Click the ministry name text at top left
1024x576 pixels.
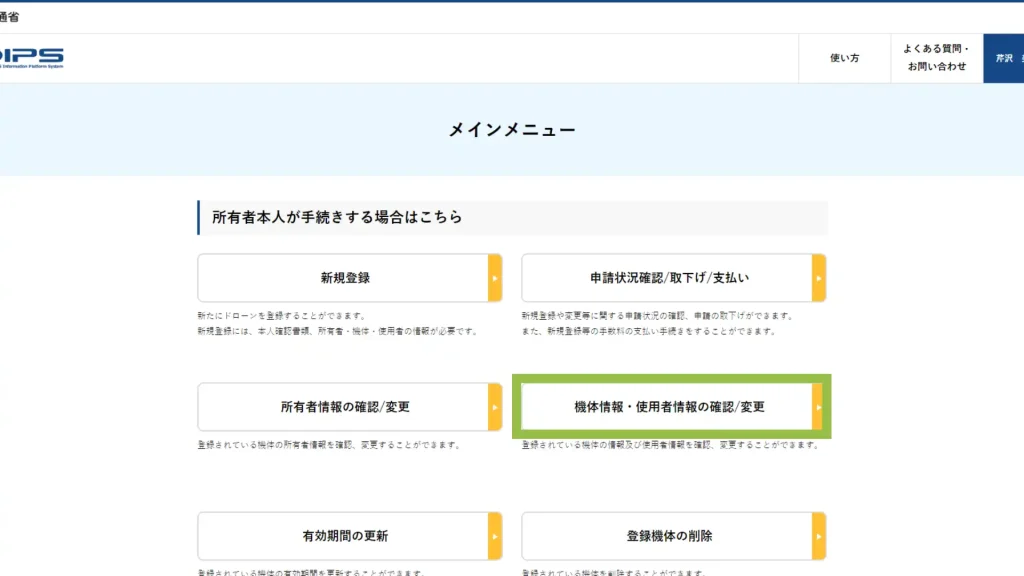click(10, 17)
